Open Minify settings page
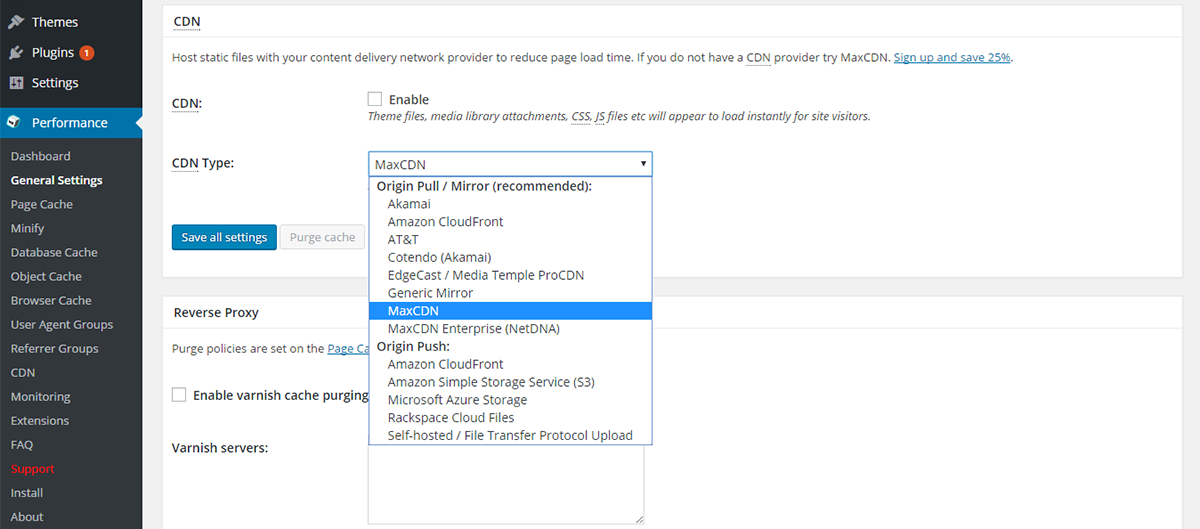The image size is (1200, 529). click(x=28, y=228)
